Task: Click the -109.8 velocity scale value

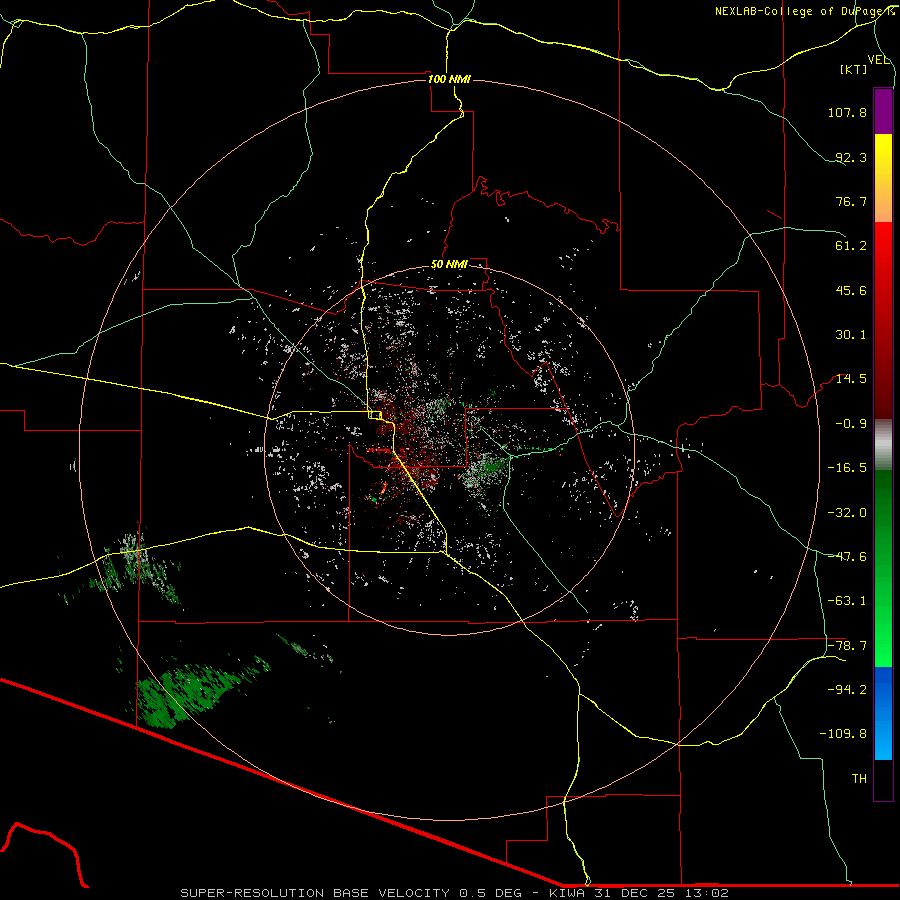Action: 843,734
